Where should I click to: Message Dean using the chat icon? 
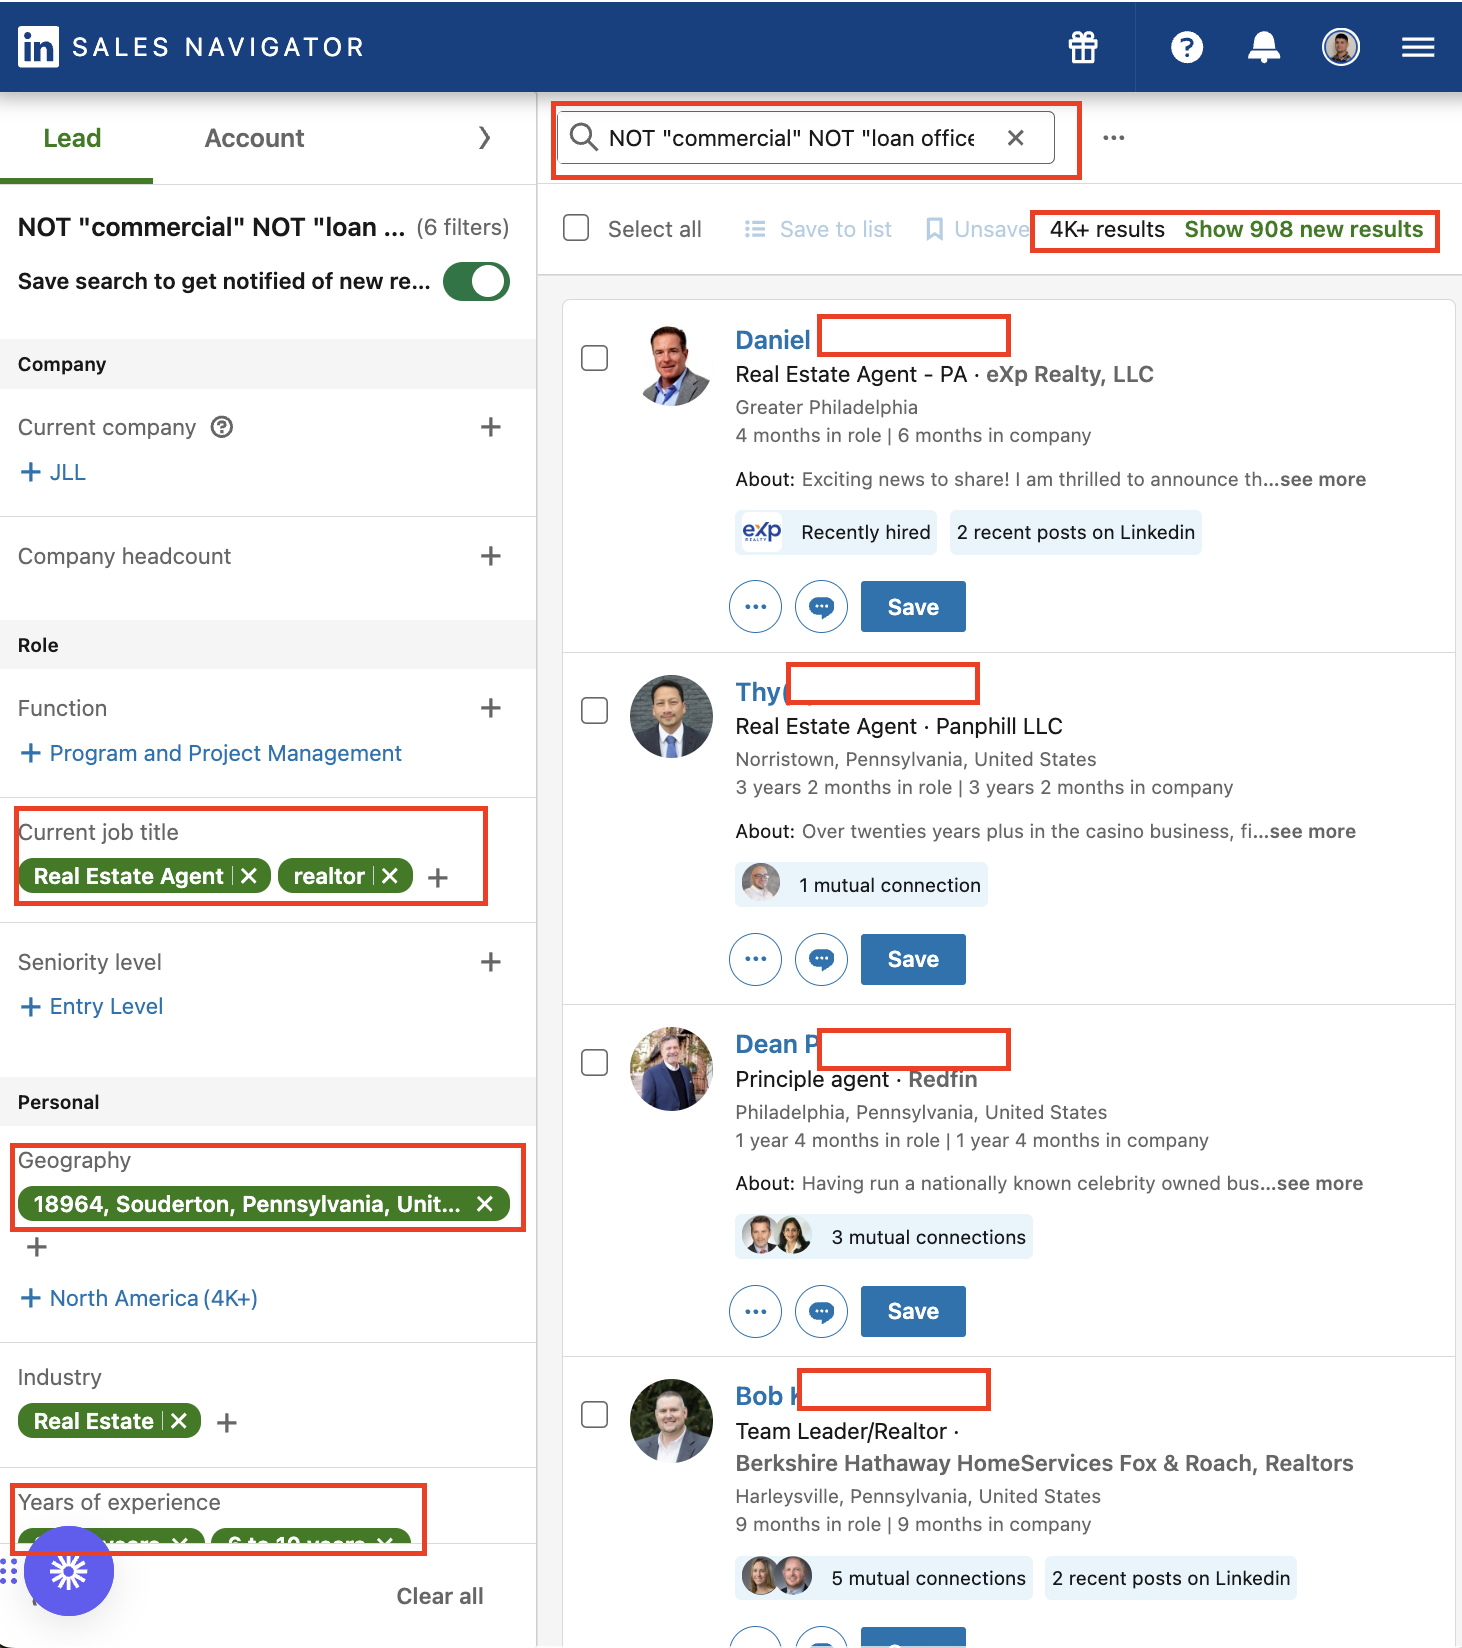[x=822, y=1311]
